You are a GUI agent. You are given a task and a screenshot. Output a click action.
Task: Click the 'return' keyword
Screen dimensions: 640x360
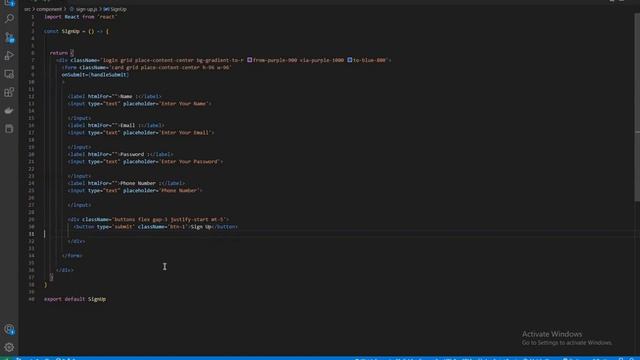coord(59,53)
